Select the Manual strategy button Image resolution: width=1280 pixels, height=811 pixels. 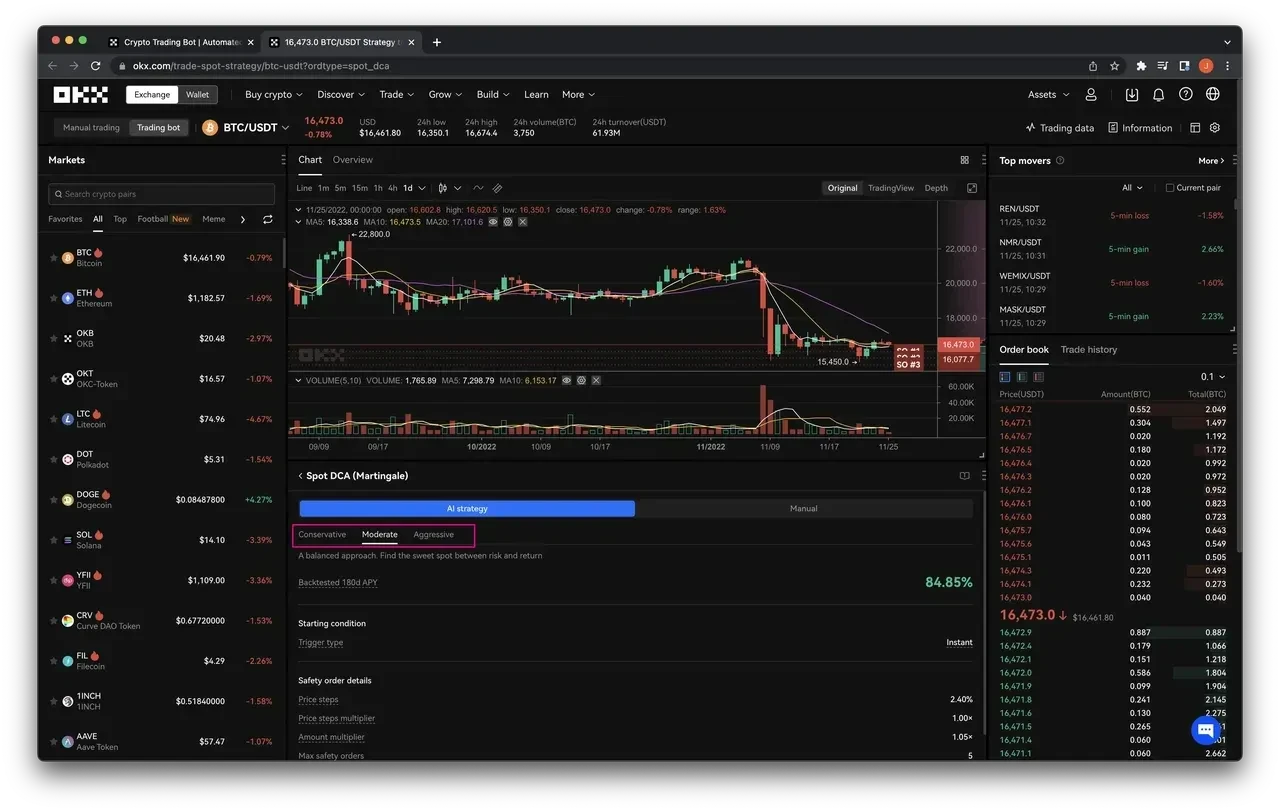click(803, 509)
